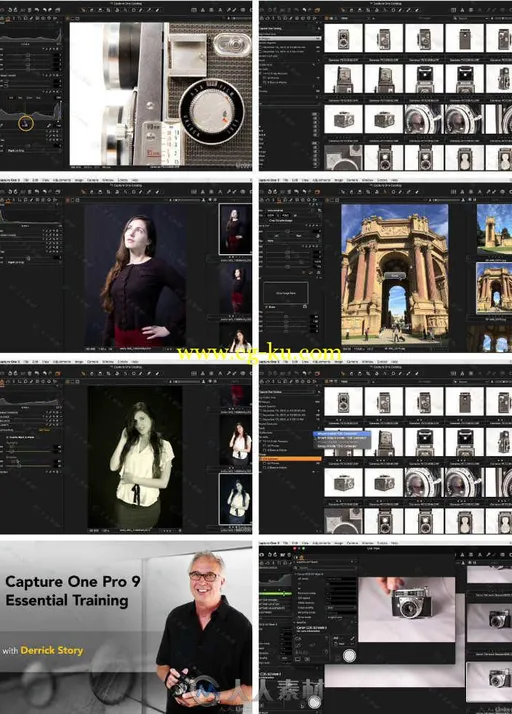Select the arrow Select tool in palace window
This screenshot has width=512, height=714.
click(343, 192)
